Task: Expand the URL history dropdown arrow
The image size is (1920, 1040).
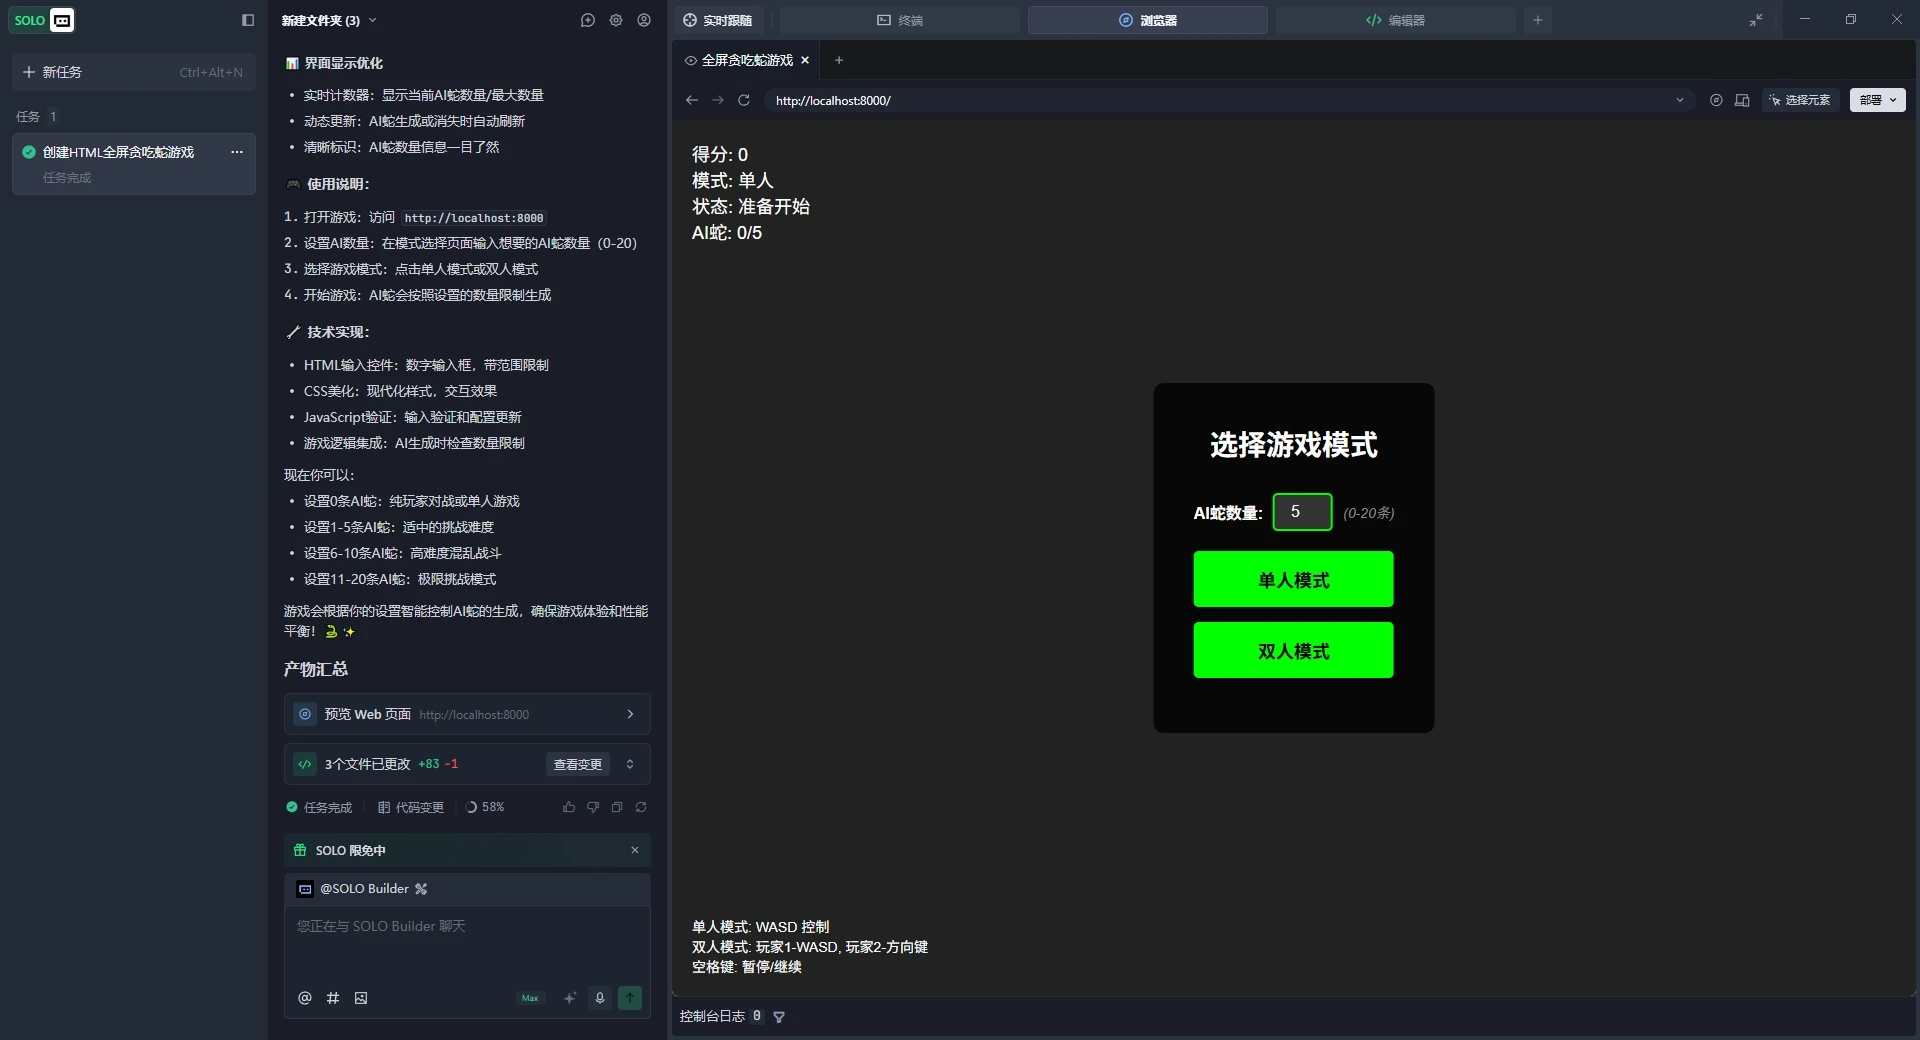Action: click(x=1680, y=100)
